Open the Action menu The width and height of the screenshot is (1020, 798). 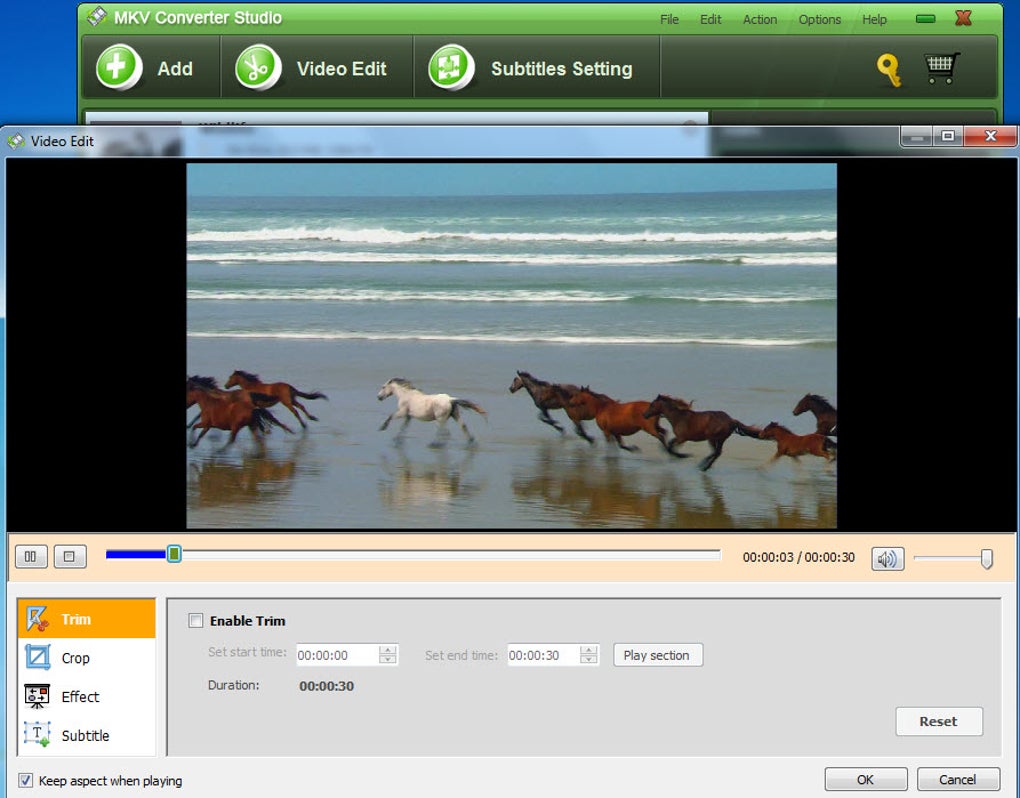pos(760,20)
